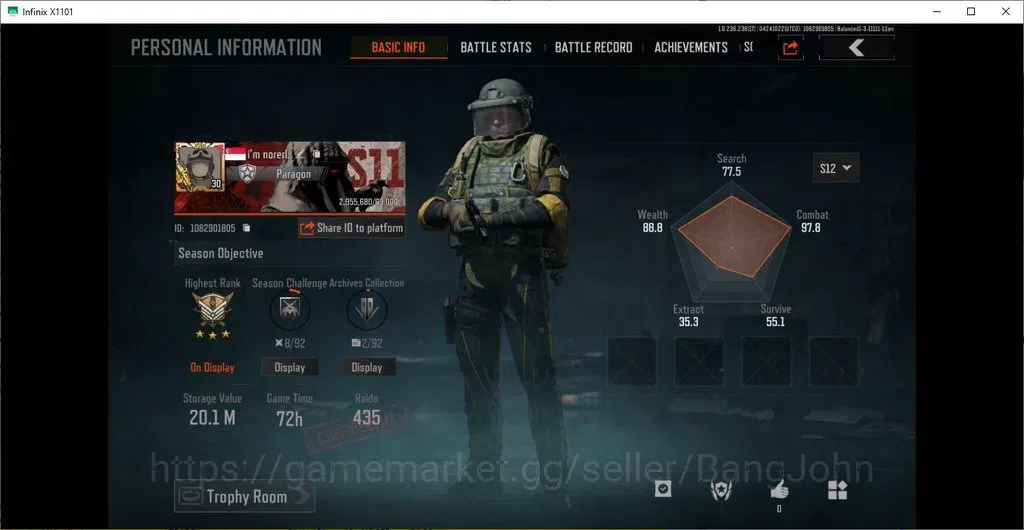
Task: Give a like with thumbs-up icon
Action: (x=779, y=489)
